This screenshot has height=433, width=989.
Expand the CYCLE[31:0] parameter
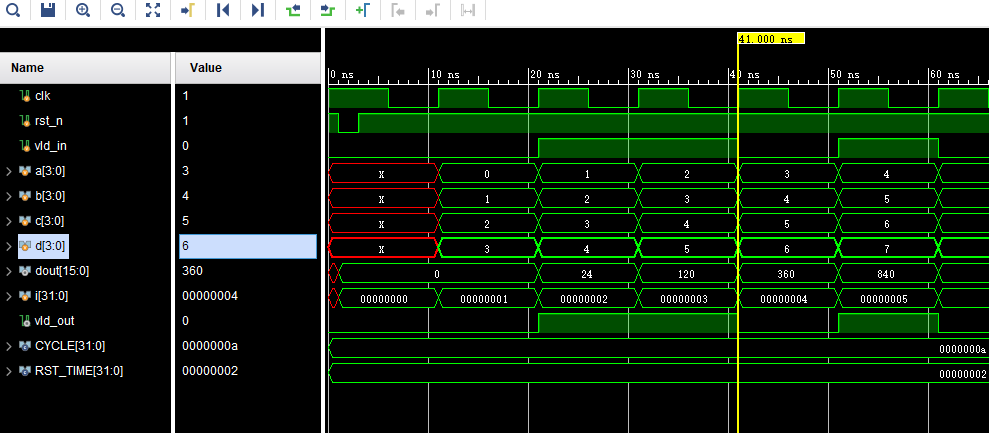(9, 346)
